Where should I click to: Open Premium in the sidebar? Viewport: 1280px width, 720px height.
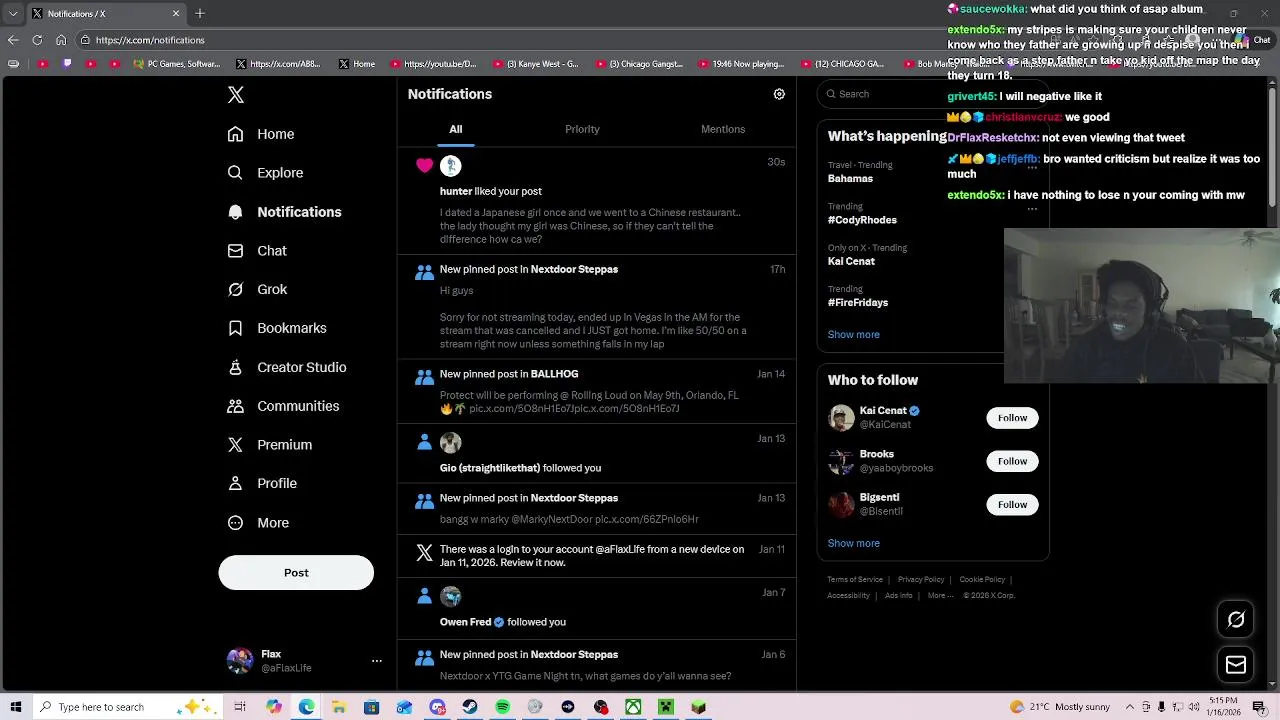(270, 445)
